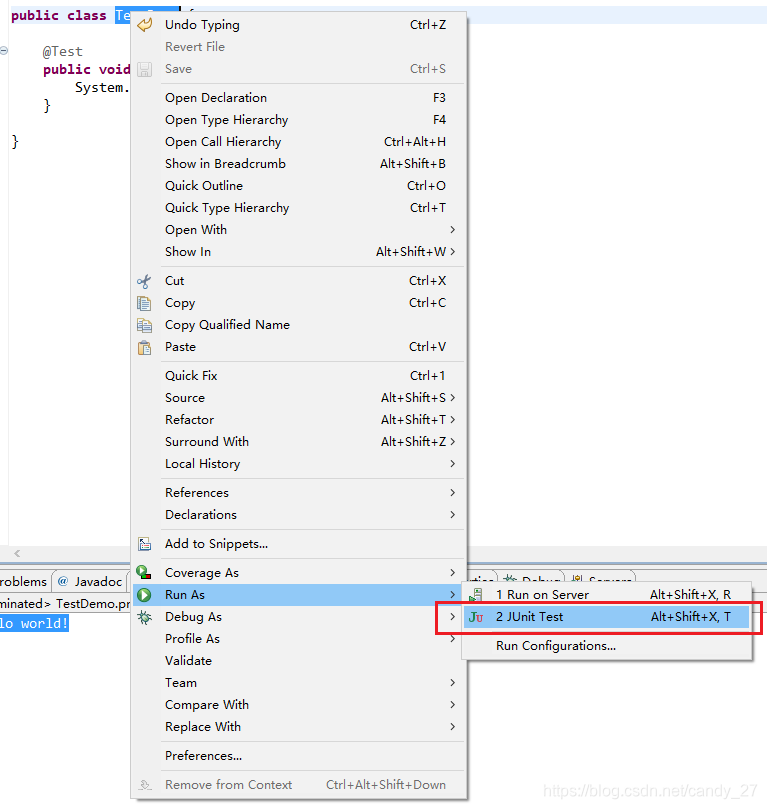Choose 1 Run on Server
Viewport: 767px width, 809px height.
point(607,595)
